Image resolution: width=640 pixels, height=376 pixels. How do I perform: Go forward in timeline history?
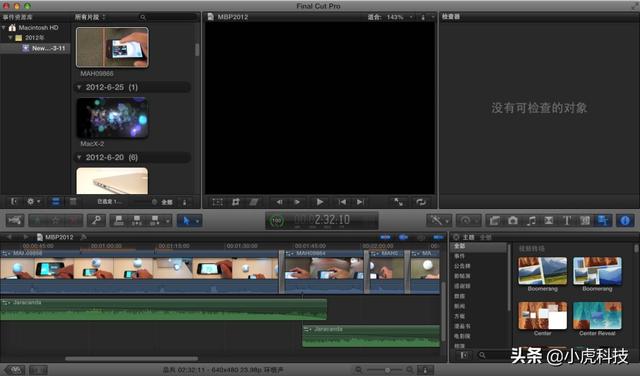click(25, 237)
